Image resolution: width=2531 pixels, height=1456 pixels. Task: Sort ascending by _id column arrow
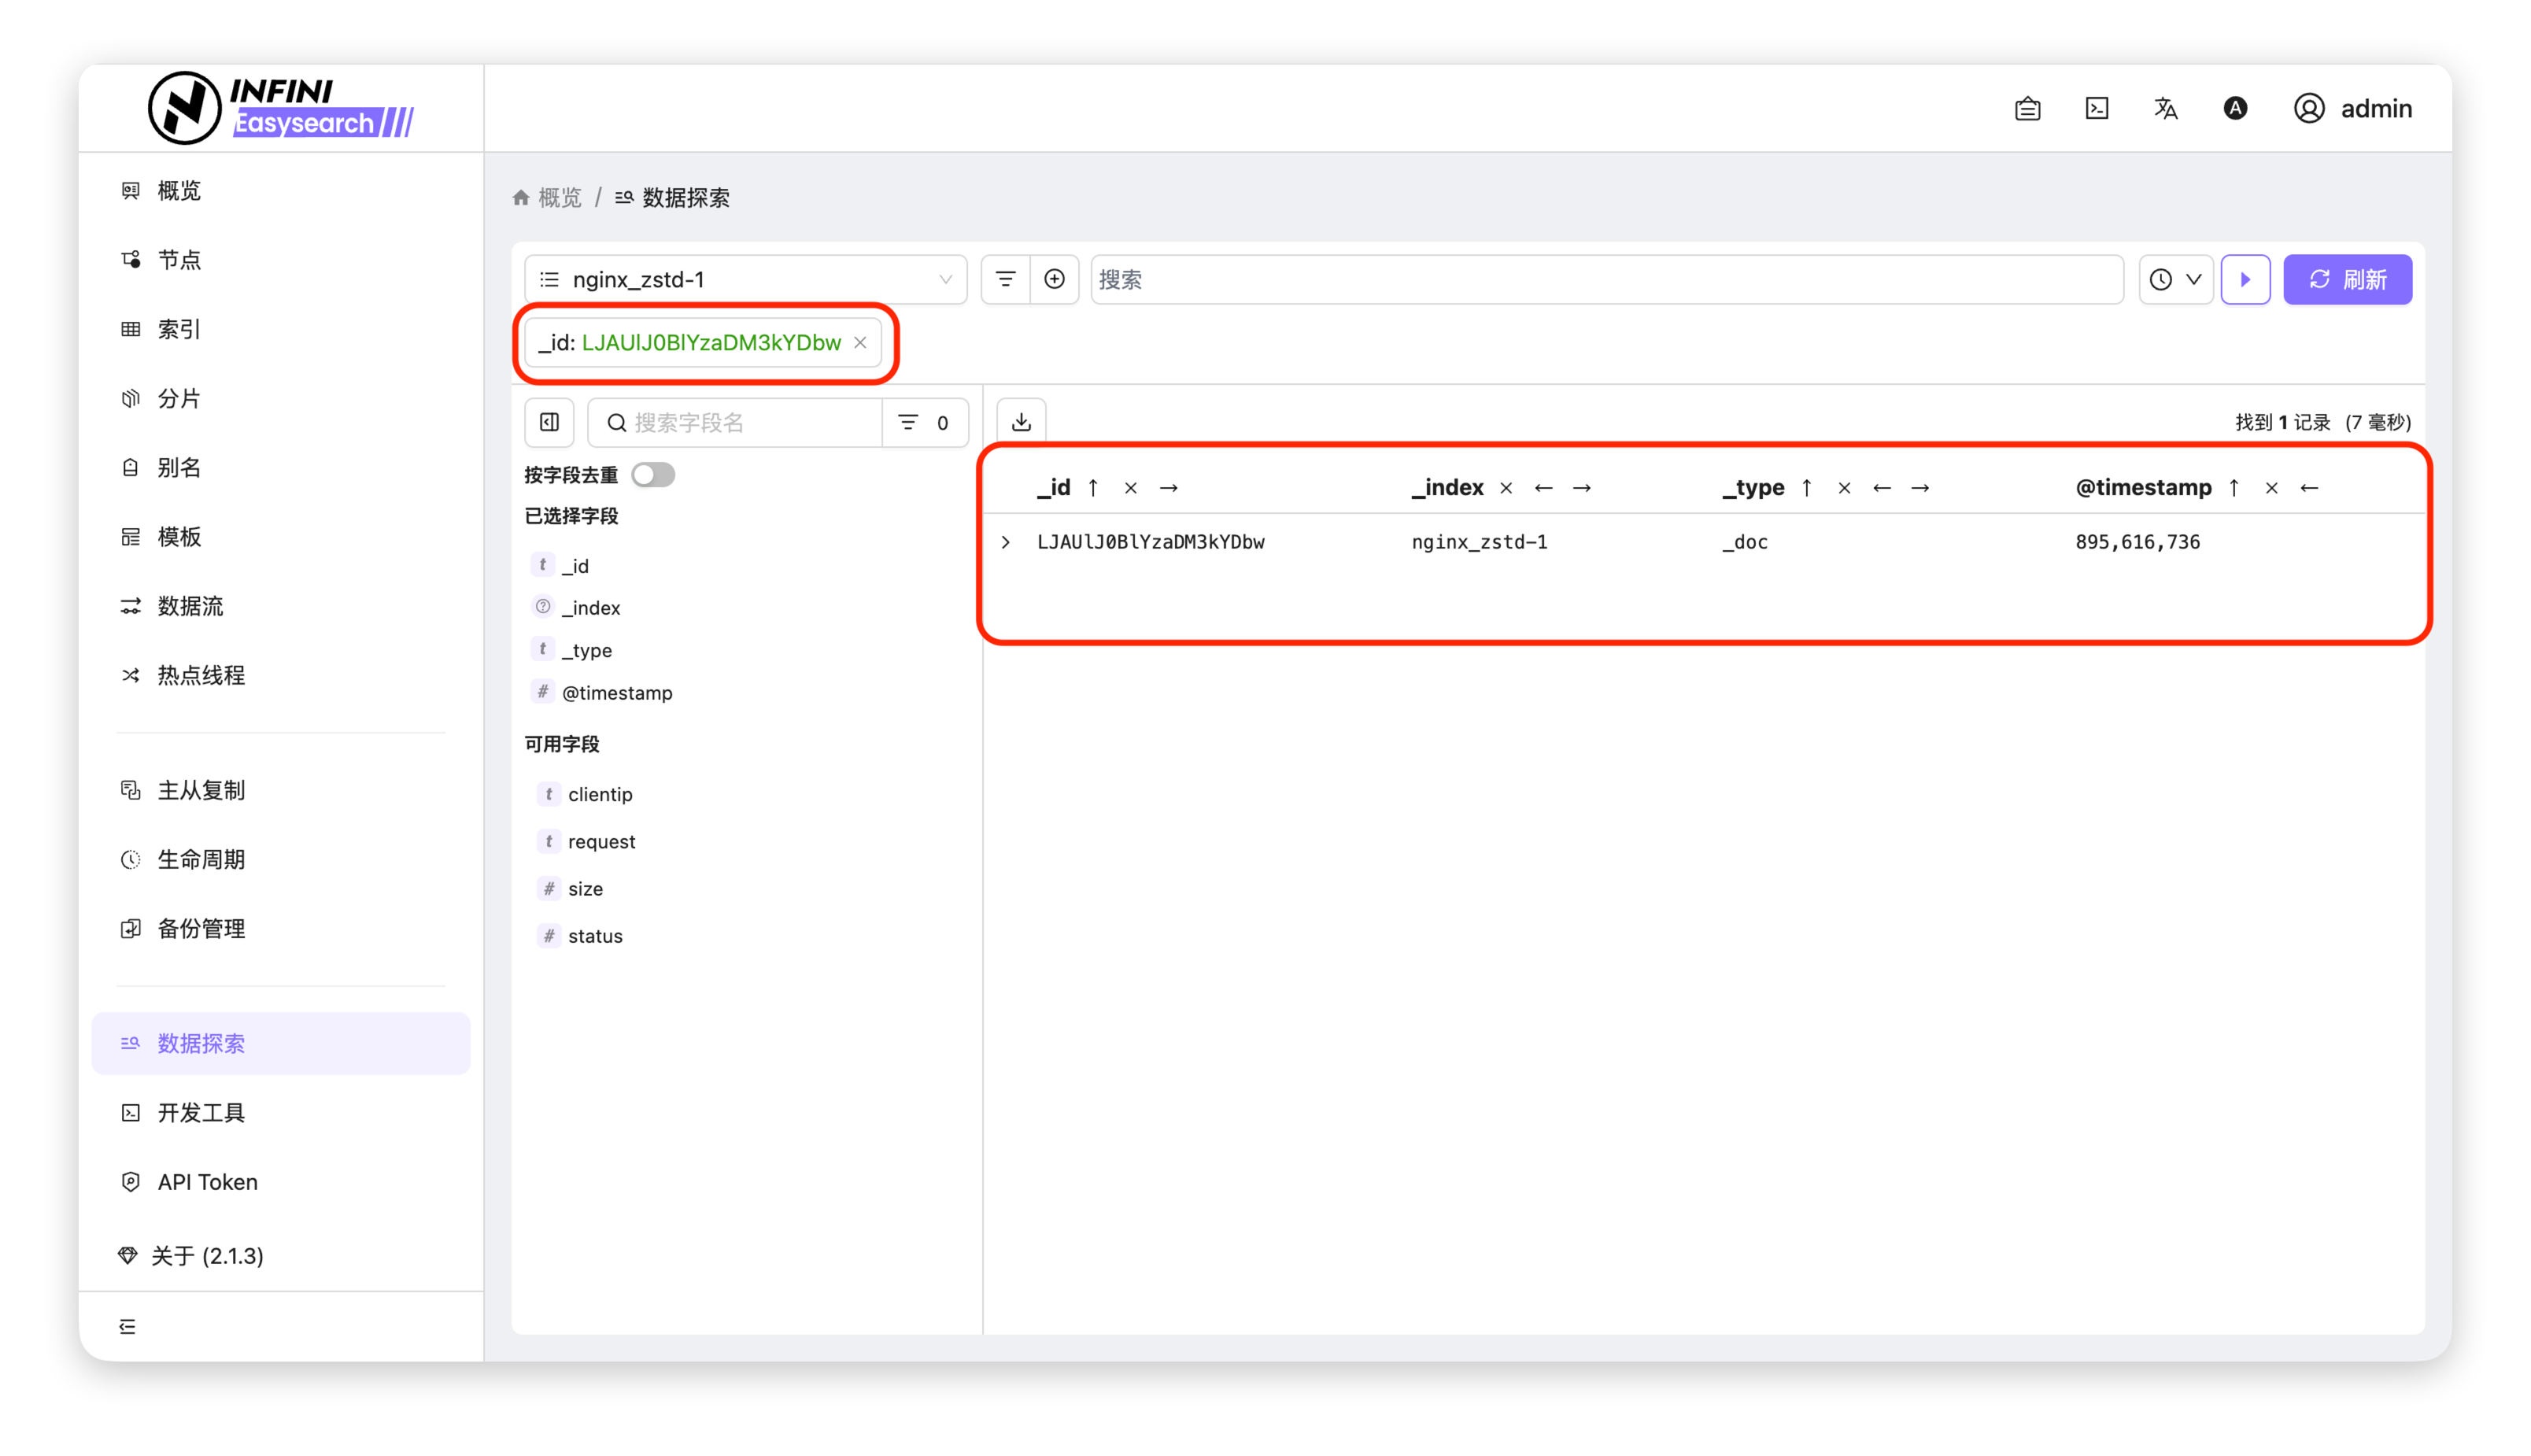pos(1093,488)
